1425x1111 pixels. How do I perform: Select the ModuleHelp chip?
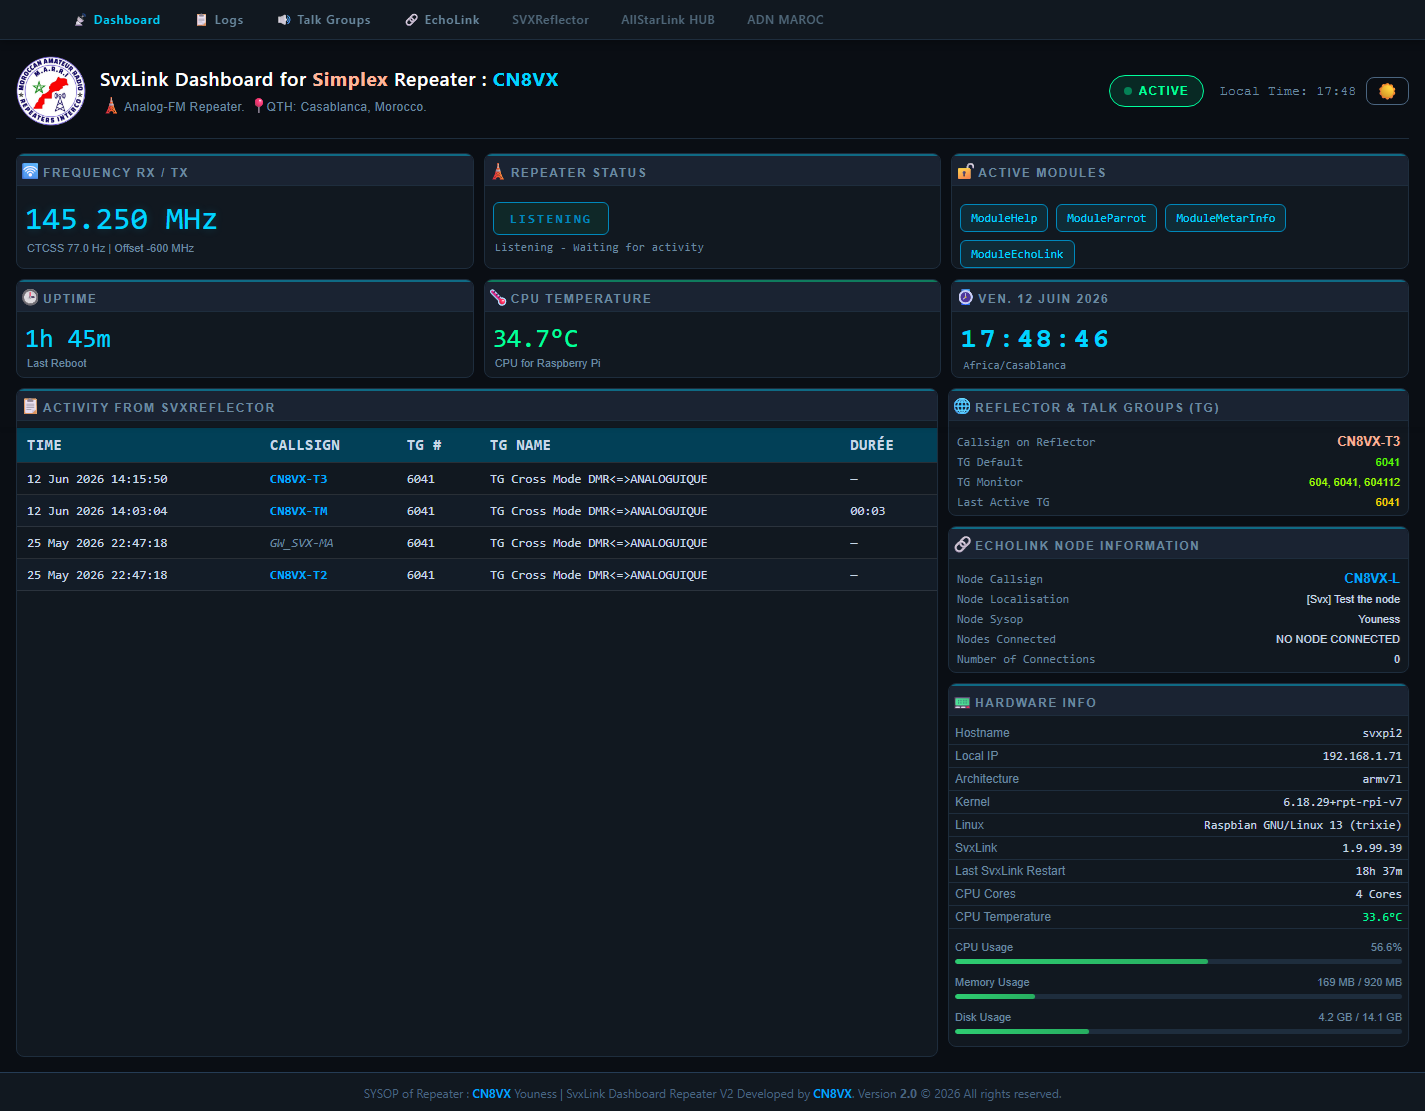click(1004, 218)
